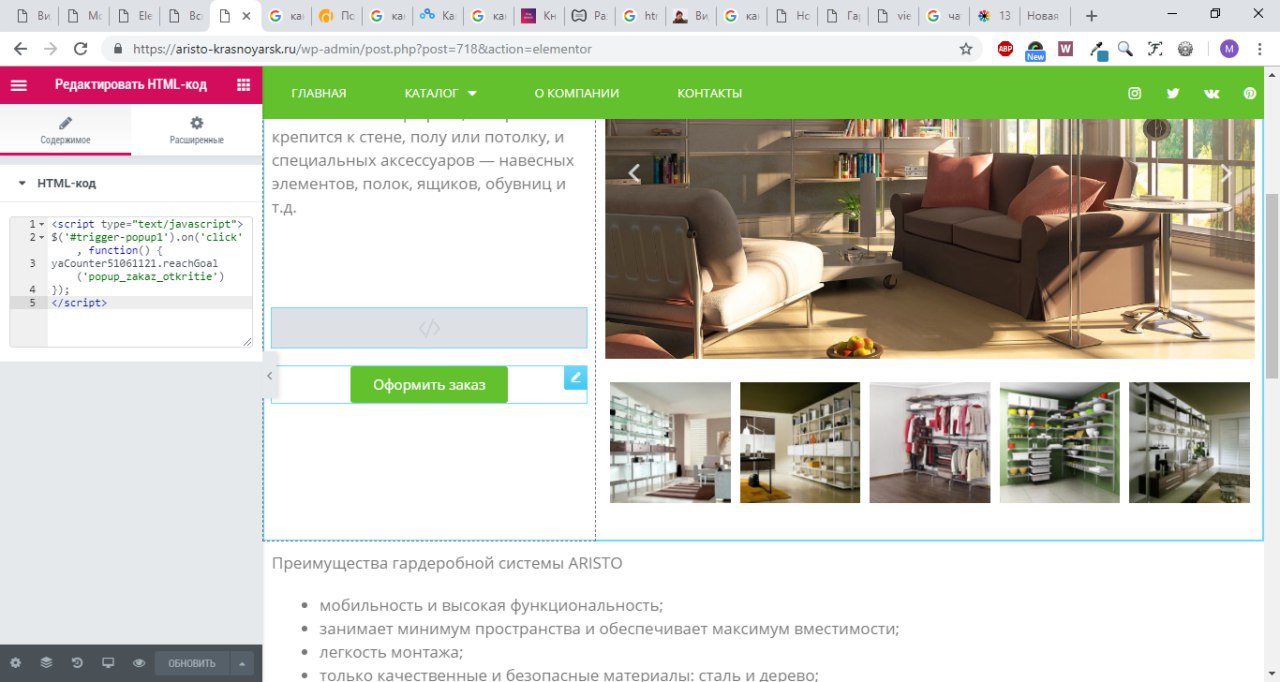
Task: Click the Оформить заказ button
Action: pyautogui.click(x=429, y=385)
